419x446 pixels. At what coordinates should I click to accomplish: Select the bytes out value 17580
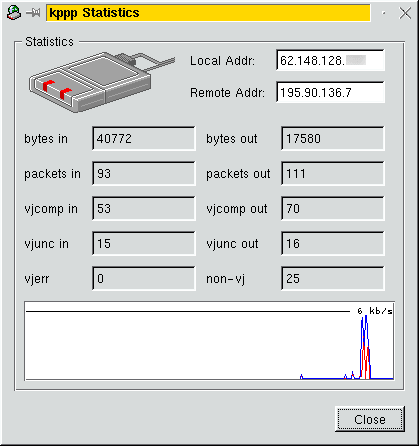click(333, 138)
